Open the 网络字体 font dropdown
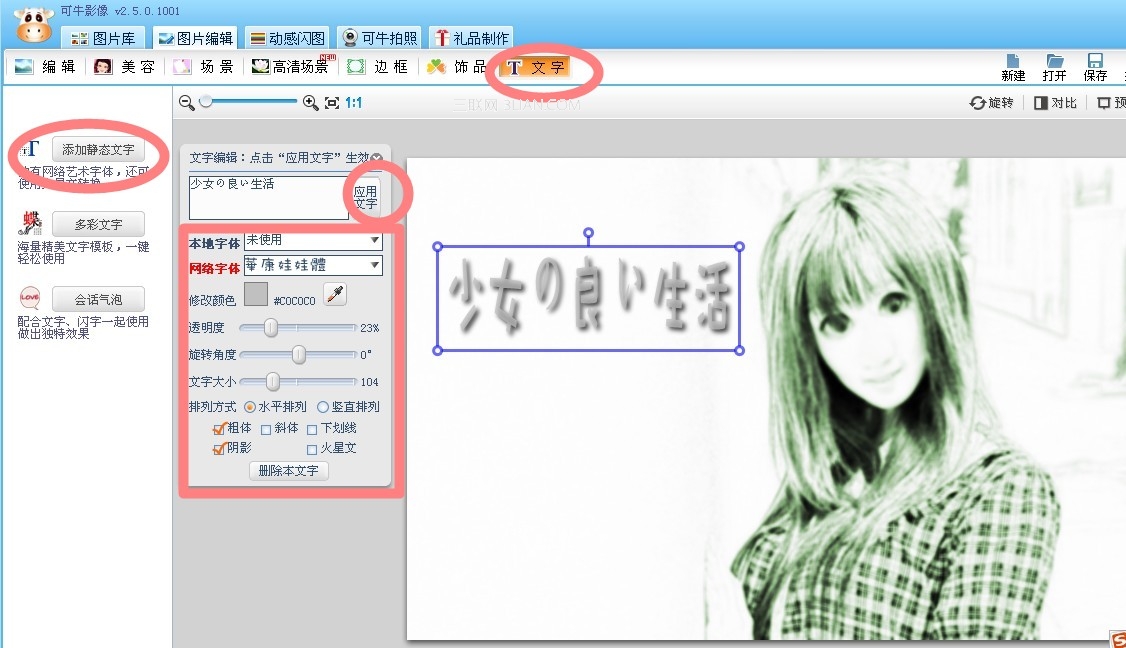The height and width of the screenshot is (648, 1126). coord(313,265)
